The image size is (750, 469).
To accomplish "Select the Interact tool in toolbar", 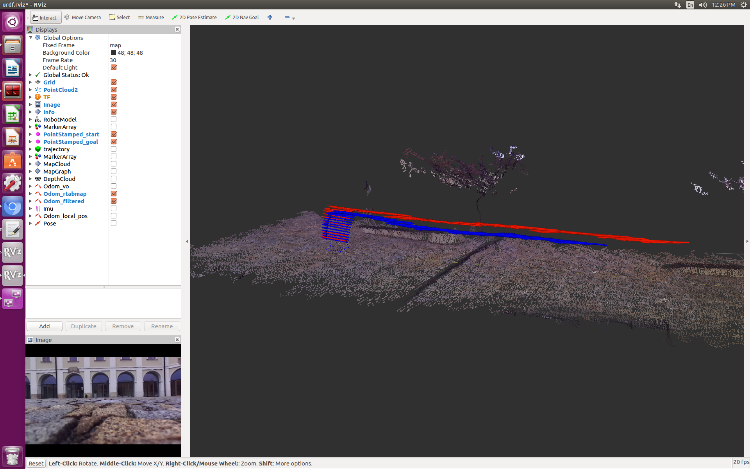I will pos(43,17).
